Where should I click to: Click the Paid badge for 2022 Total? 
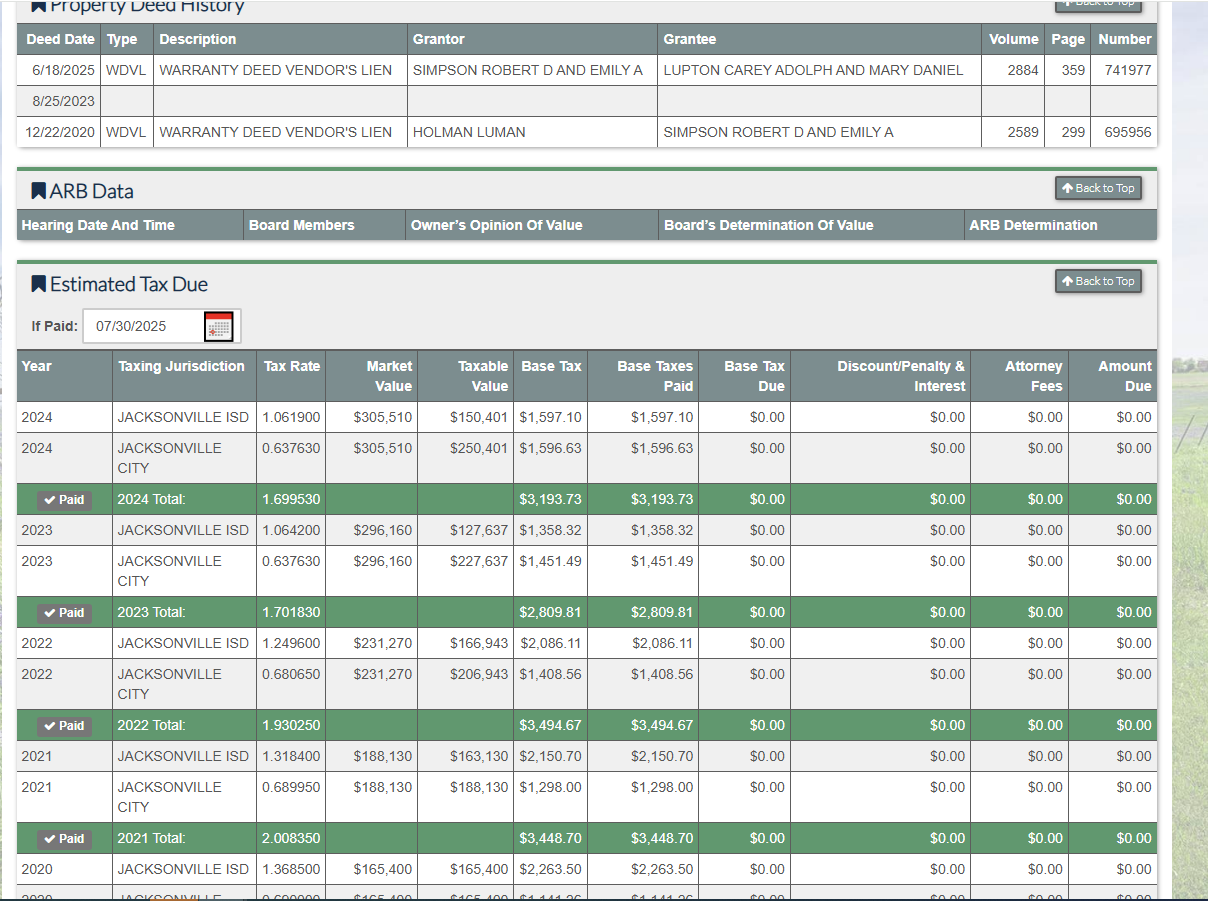(x=65, y=726)
